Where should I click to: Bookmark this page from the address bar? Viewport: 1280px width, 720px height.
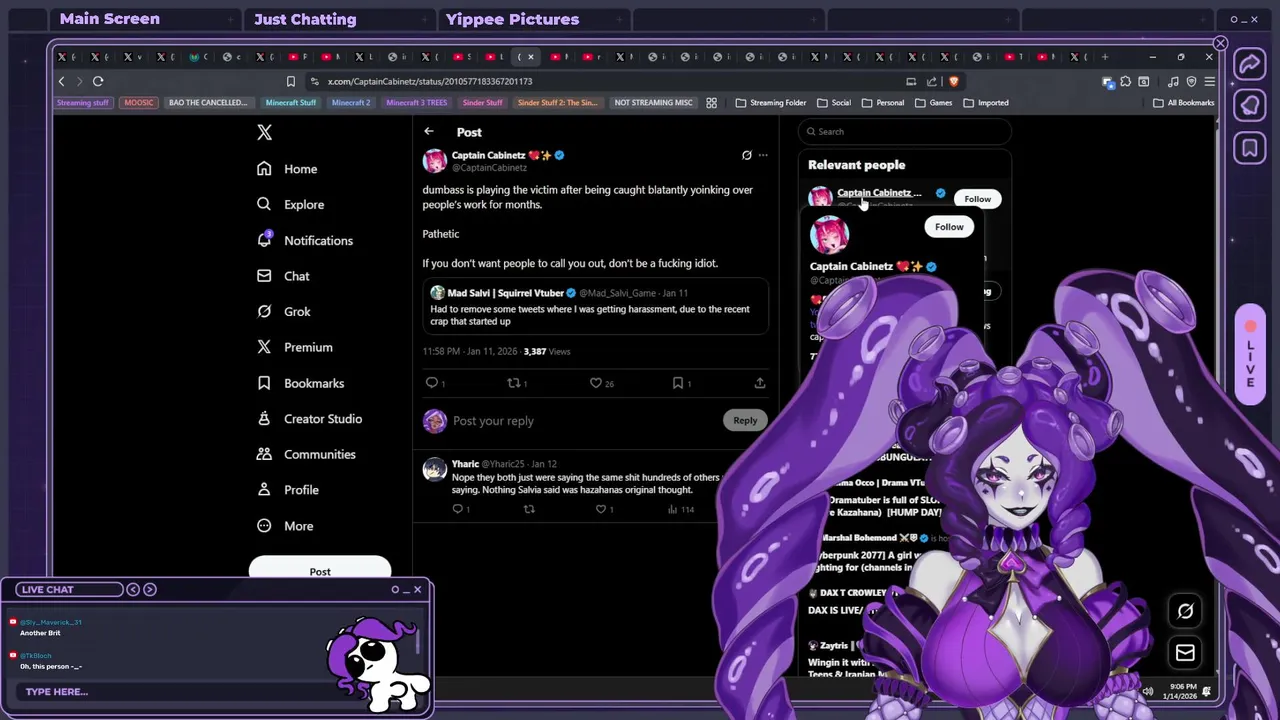(291, 81)
